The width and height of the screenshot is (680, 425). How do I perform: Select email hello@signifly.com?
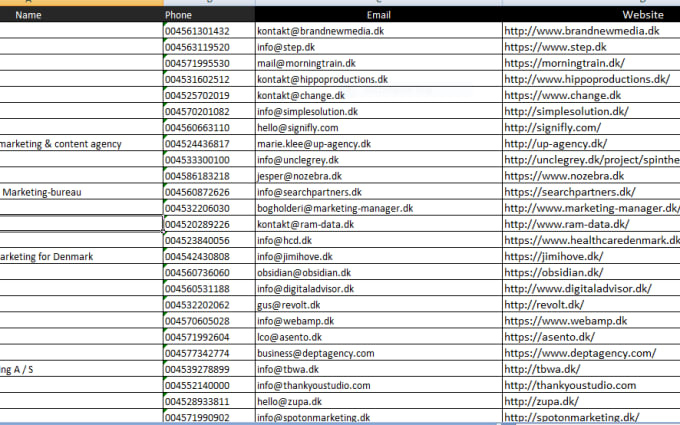point(298,128)
